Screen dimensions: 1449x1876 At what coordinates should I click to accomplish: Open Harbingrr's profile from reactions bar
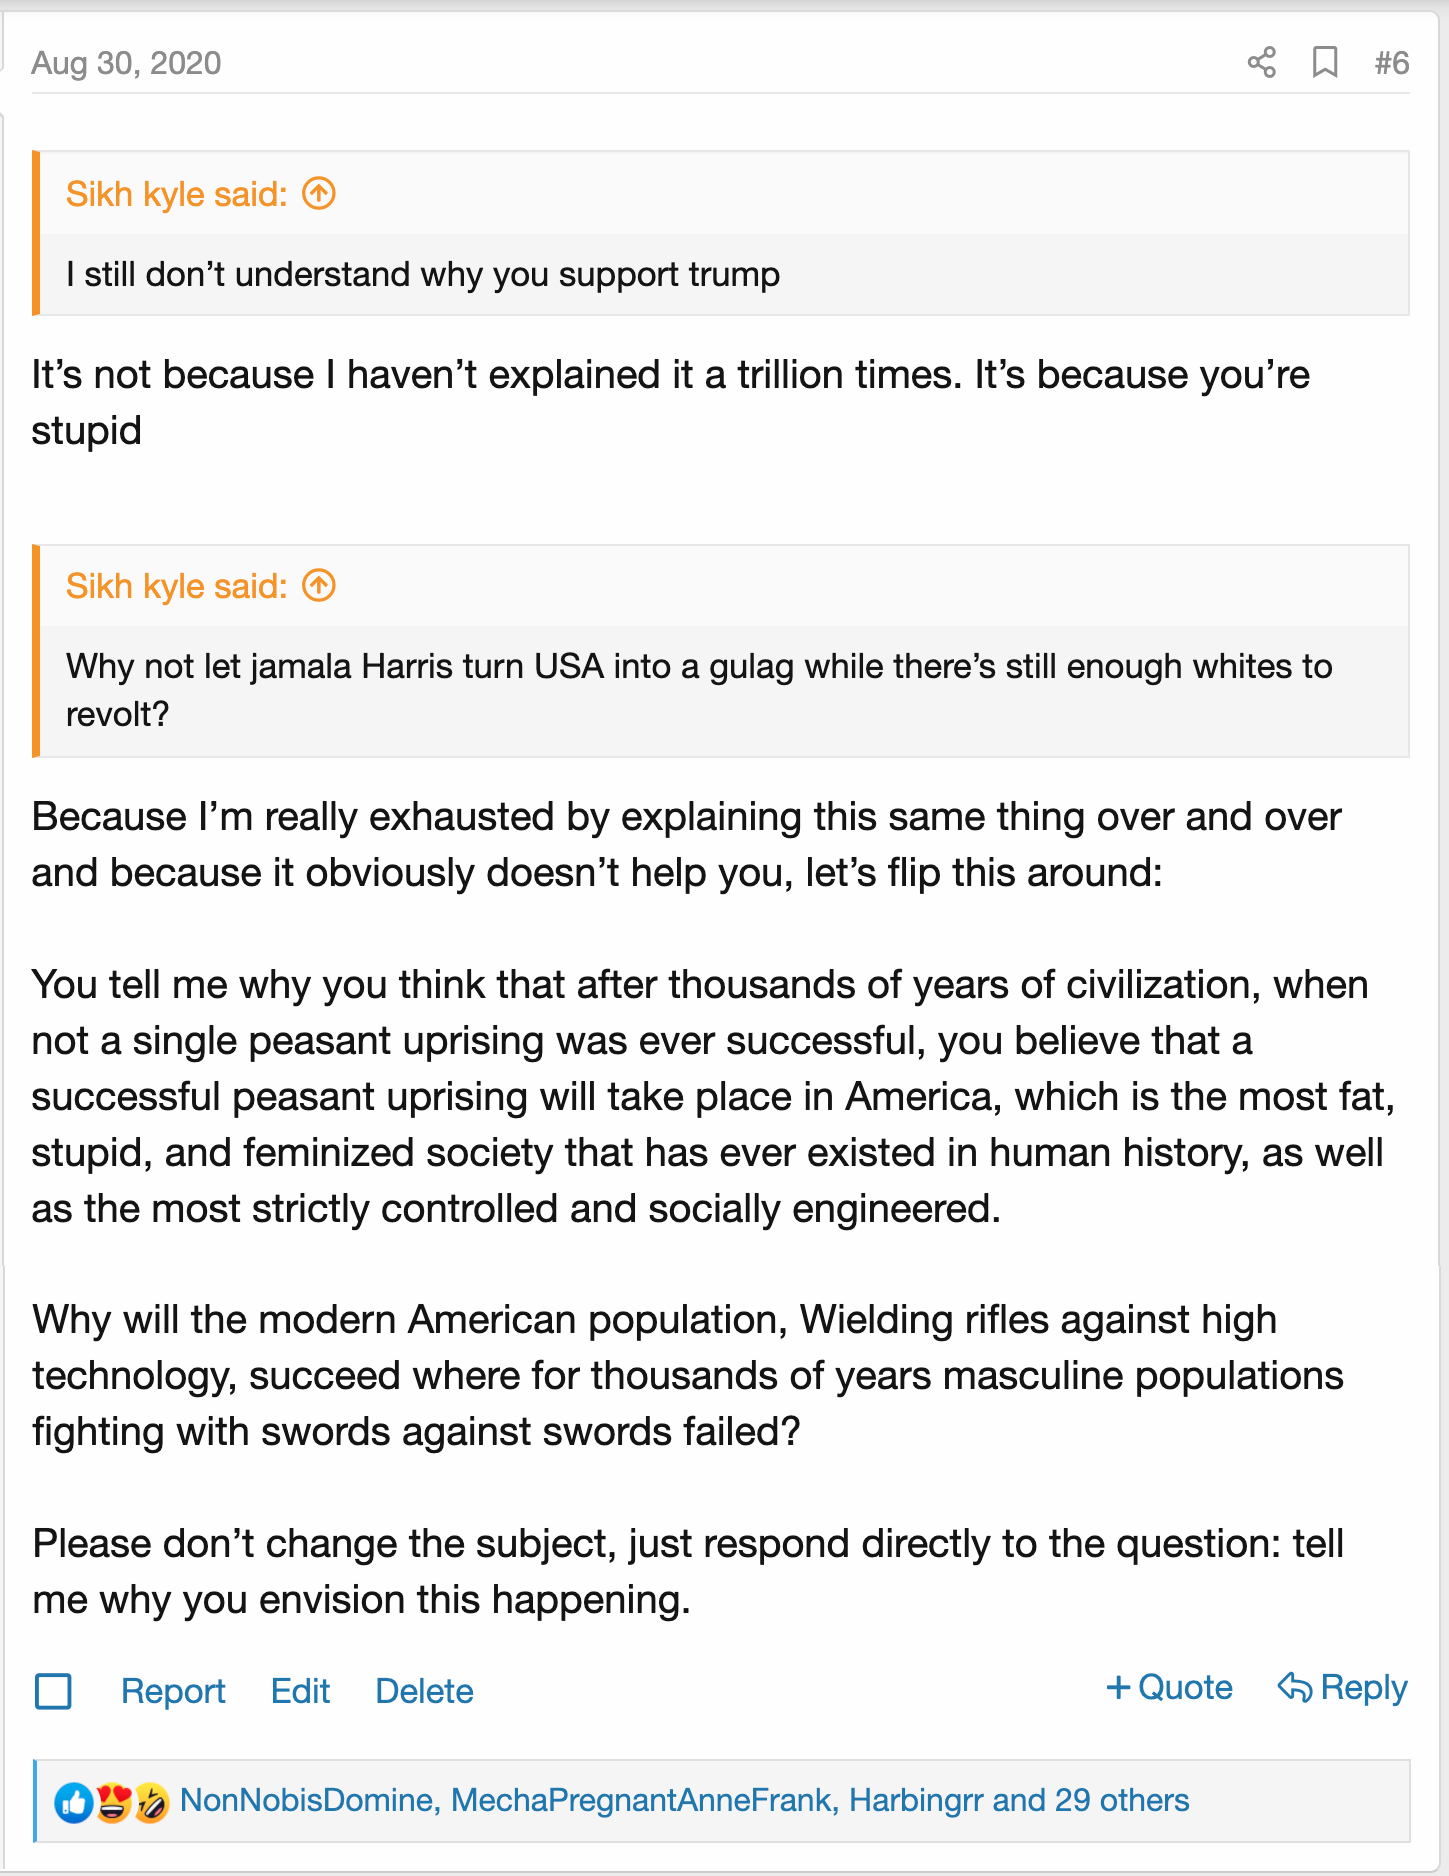(x=916, y=1800)
